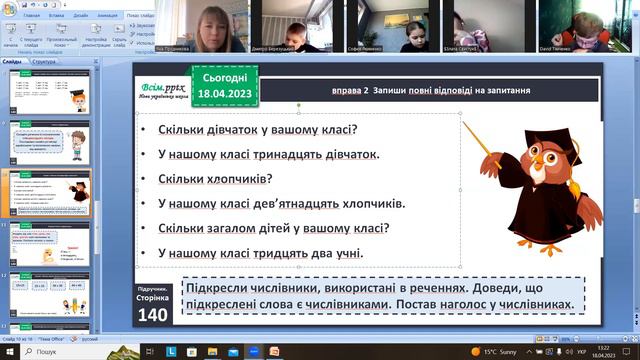
Task: Click text 'У нашому класі дев'ятнадцять хлопчиків.'
Action: (282, 203)
